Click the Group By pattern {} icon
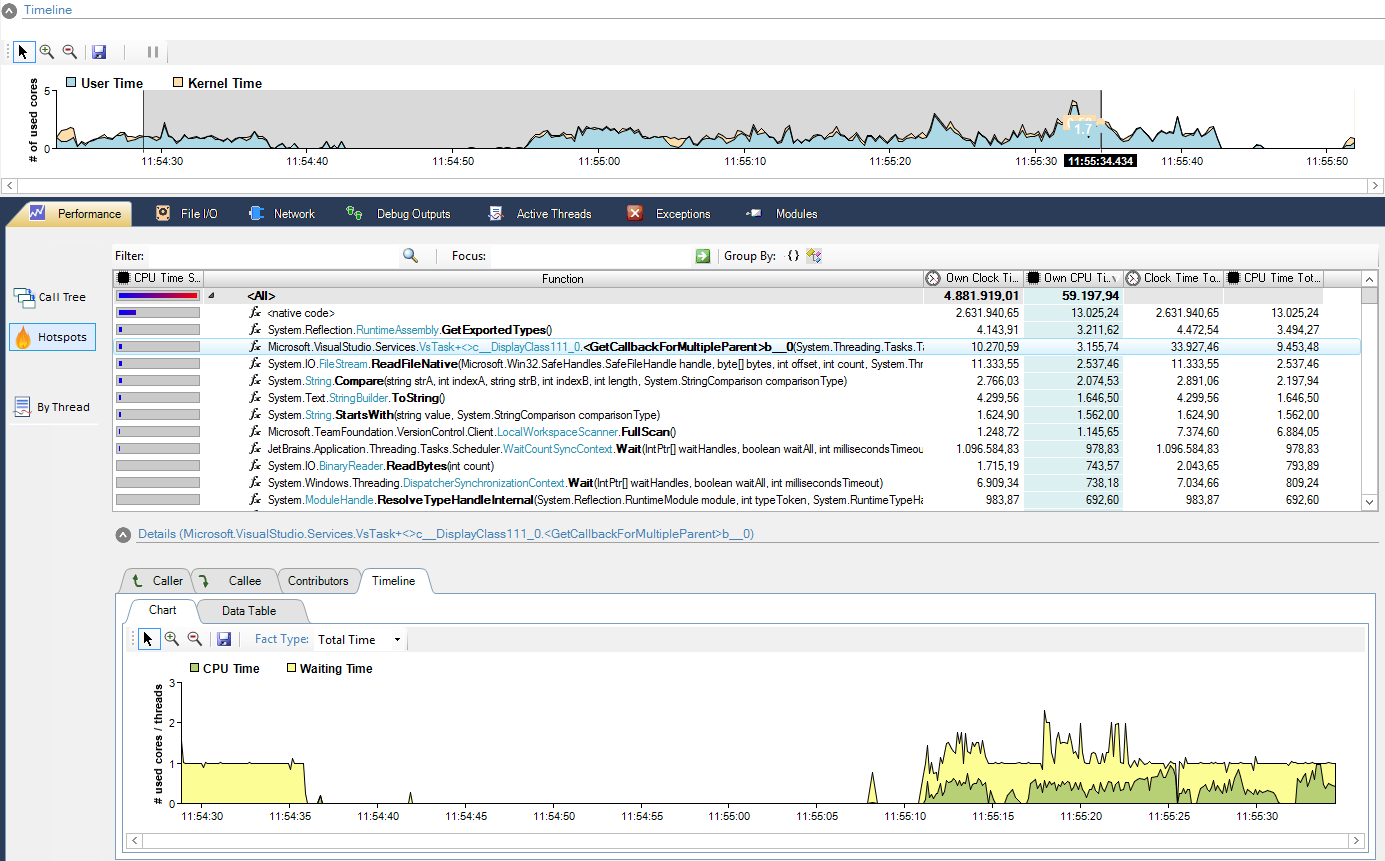This screenshot has height=861, width=1385. pyautogui.click(x=792, y=256)
